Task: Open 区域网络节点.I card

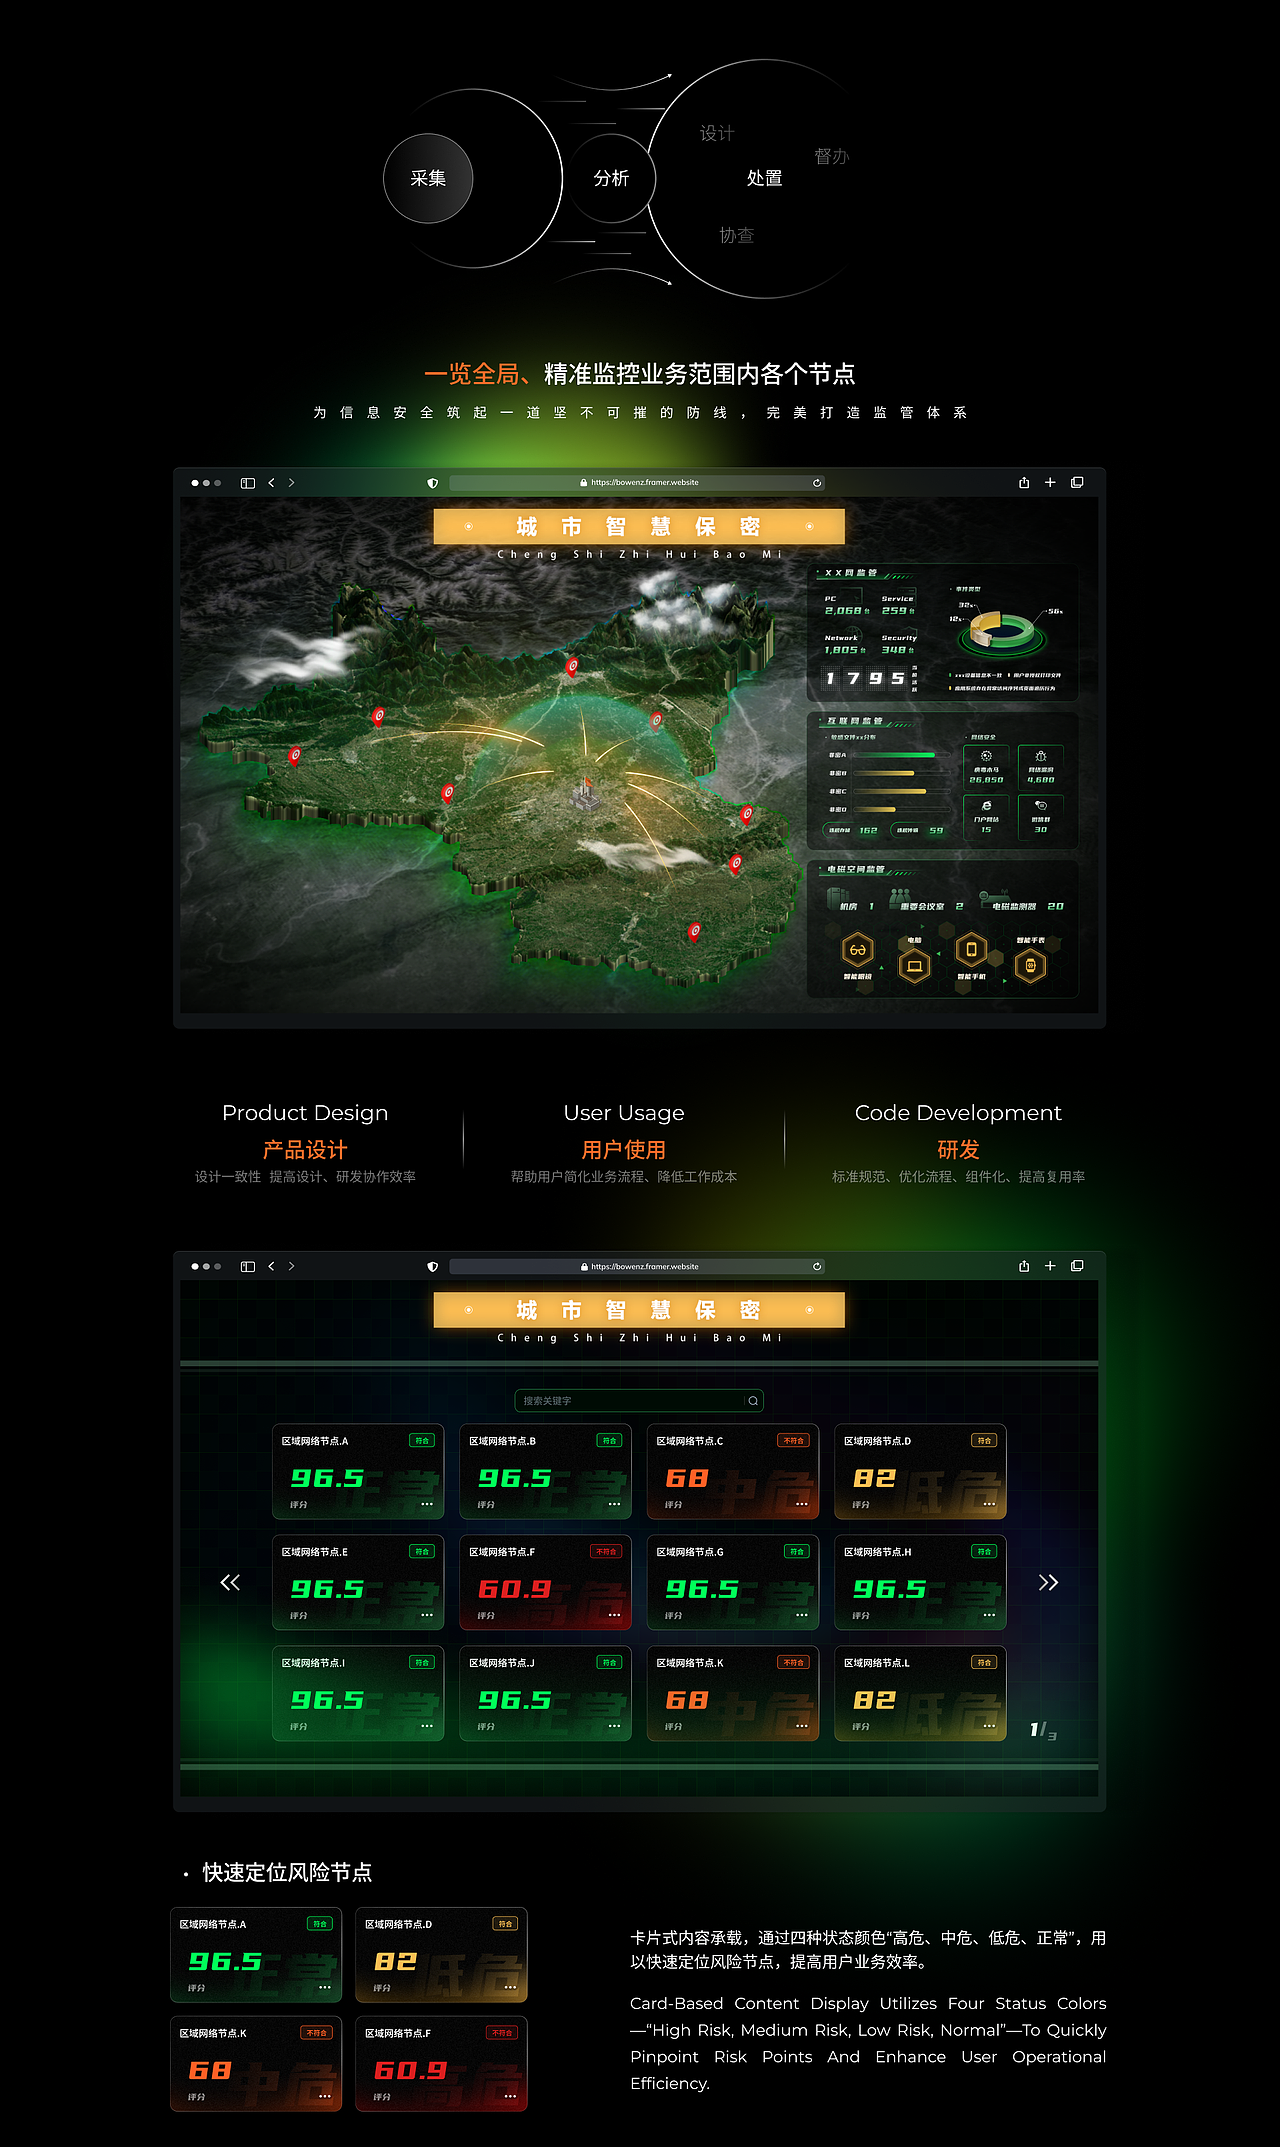Action: pos(358,1693)
